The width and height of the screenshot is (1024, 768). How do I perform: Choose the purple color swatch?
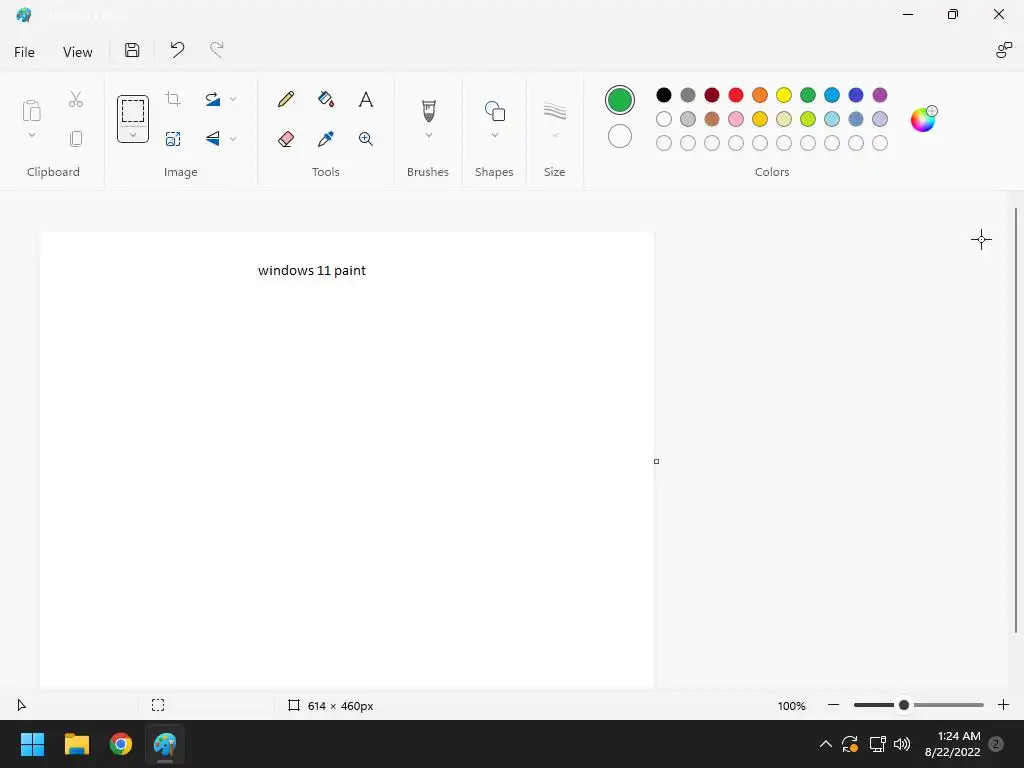(880, 95)
